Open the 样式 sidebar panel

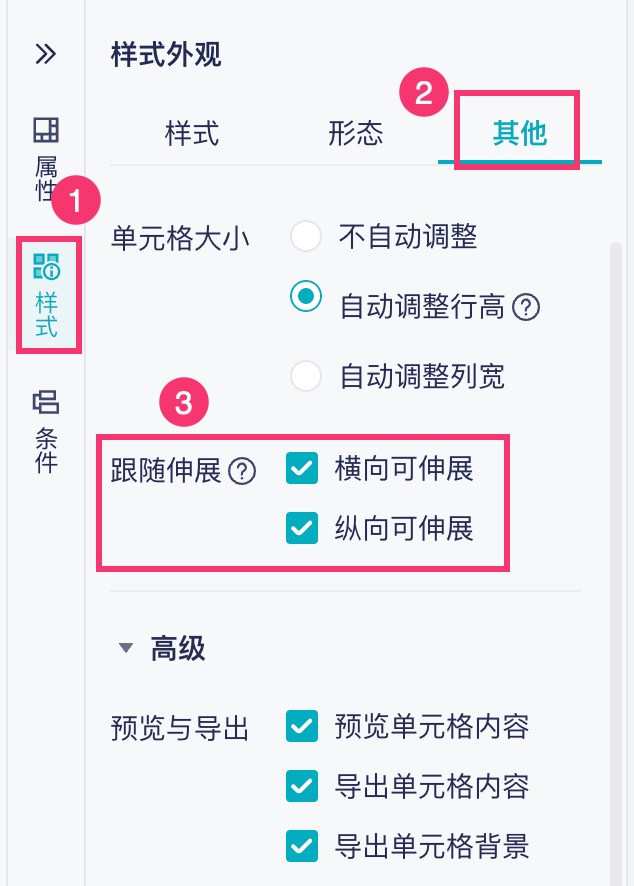tap(46, 295)
